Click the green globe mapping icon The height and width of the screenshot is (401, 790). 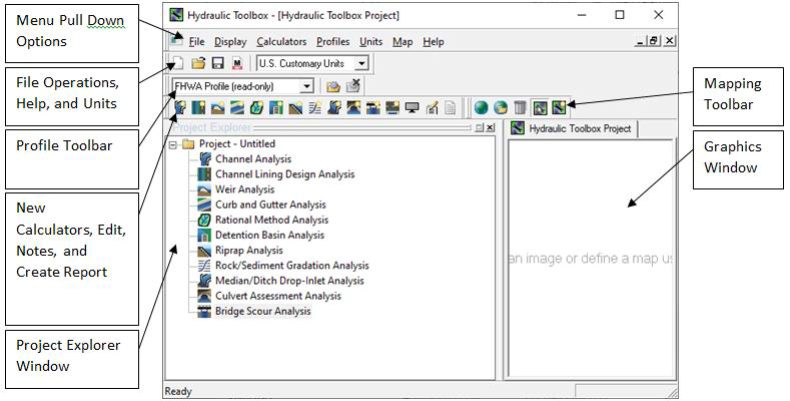pos(481,107)
